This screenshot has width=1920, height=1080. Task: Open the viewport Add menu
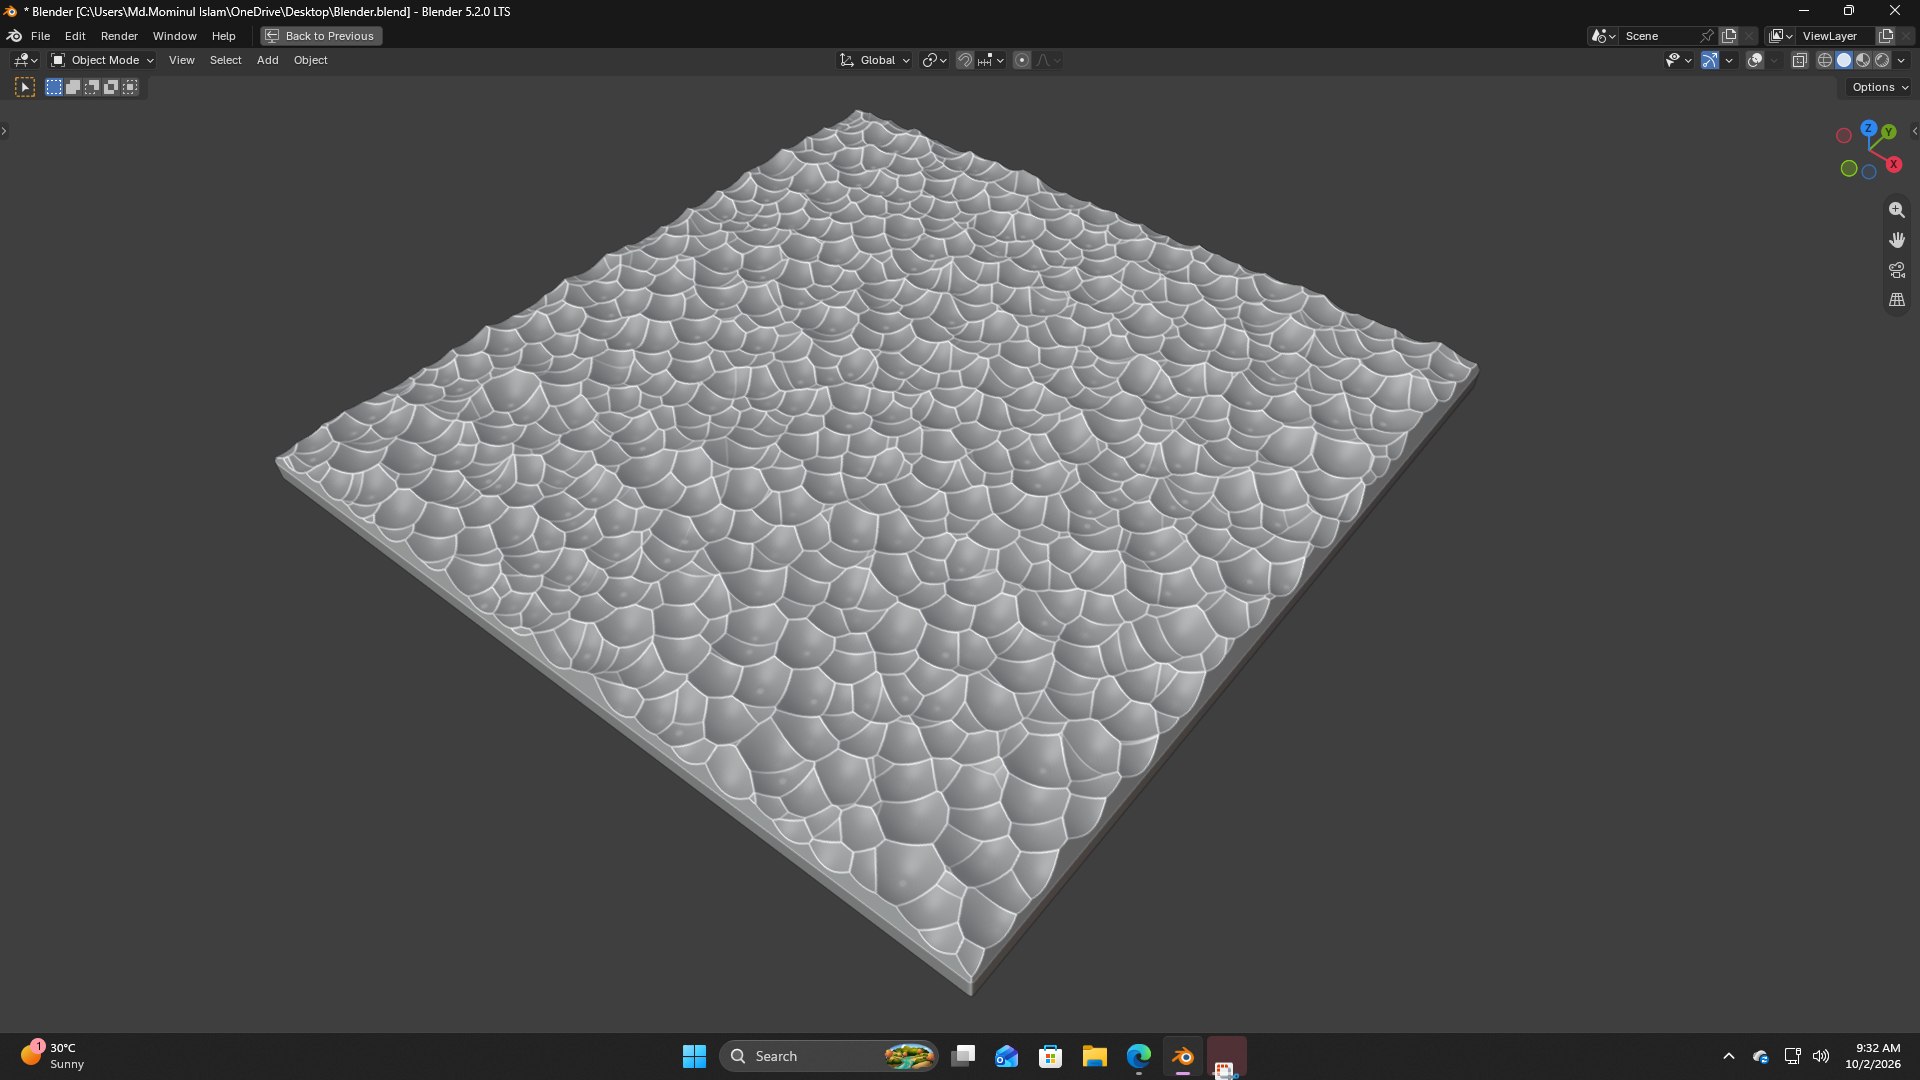267,61
